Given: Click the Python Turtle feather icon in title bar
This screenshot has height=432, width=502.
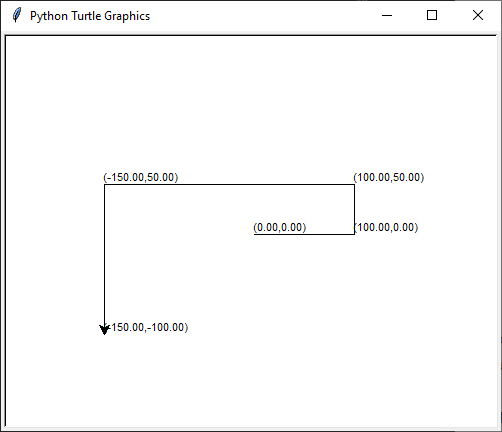Looking at the screenshot, I should click(16, 15).
